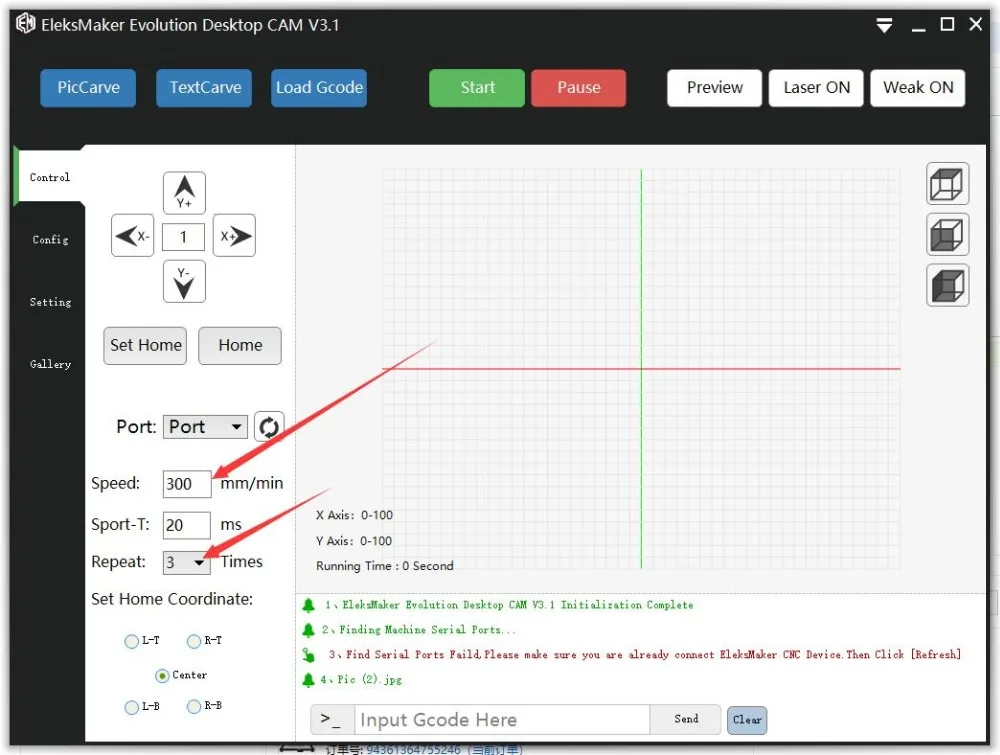Click bell icon beside Initialization Complete
The width and height of the screenshot is (1000, 755).
click(309, 605)
